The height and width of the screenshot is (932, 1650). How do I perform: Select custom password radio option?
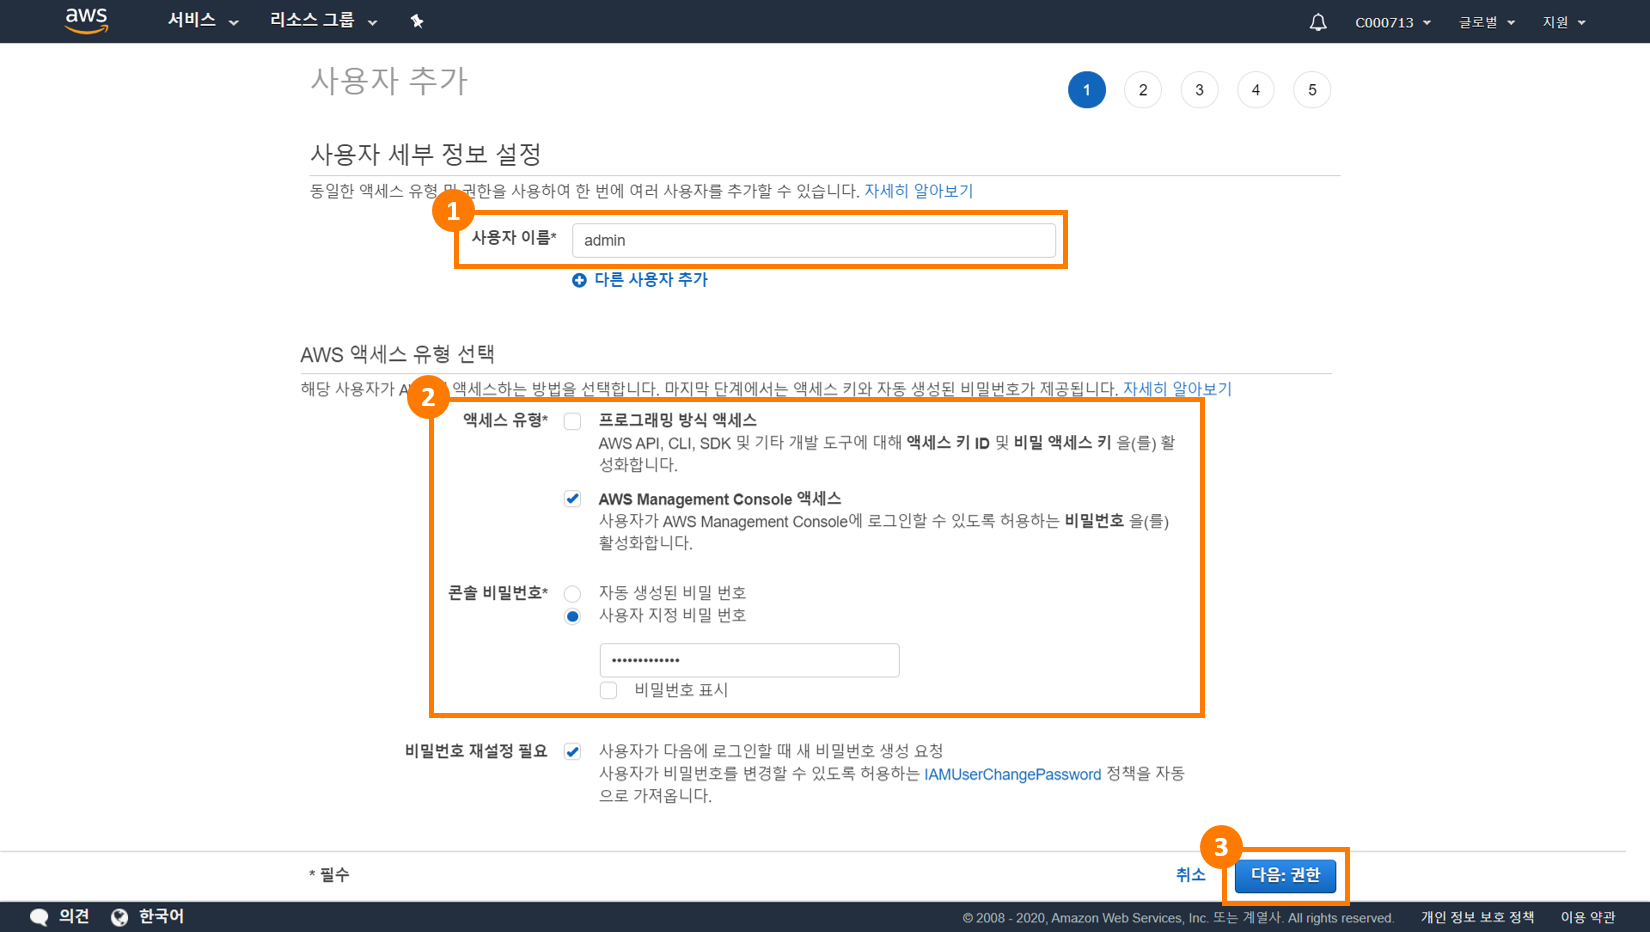(x=572, y=616)
